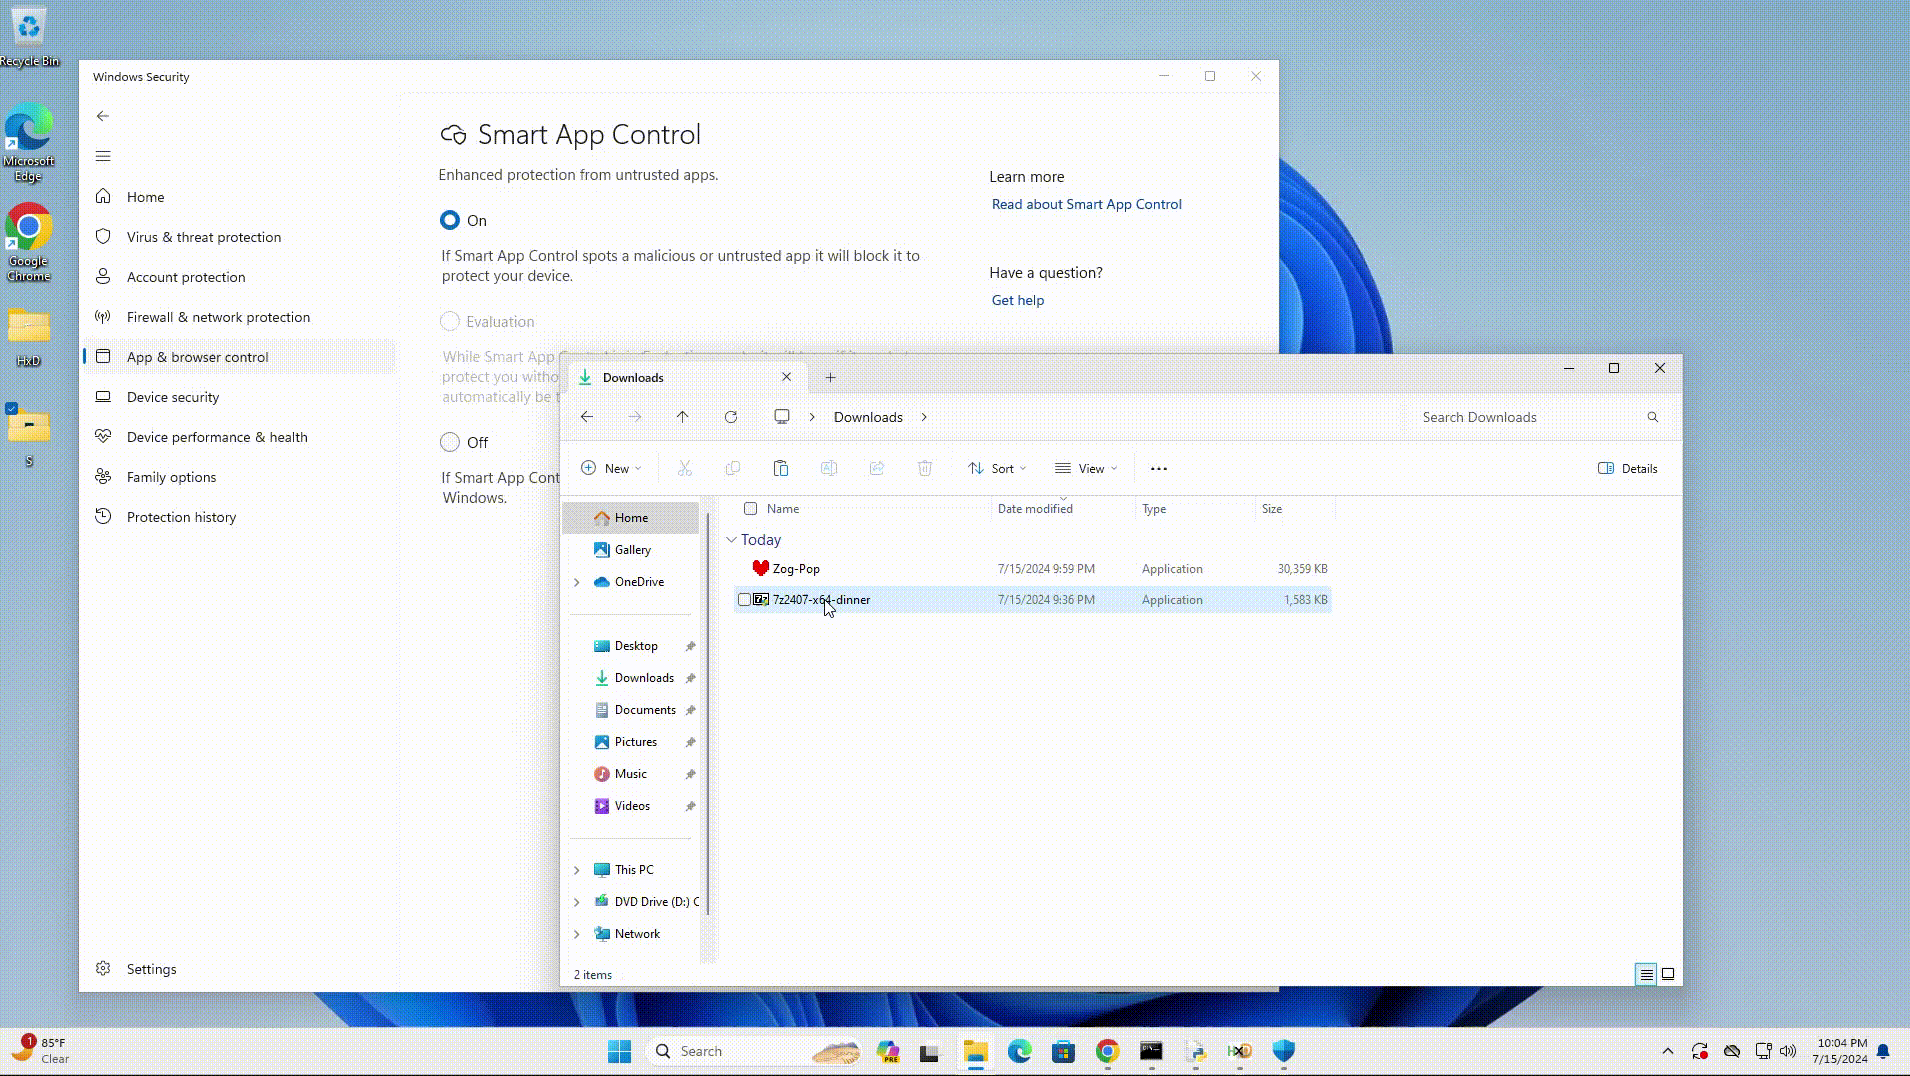This screenshot has width=1910, height=1076.
Task: Switch to large icons view button
Action: 1668,974
